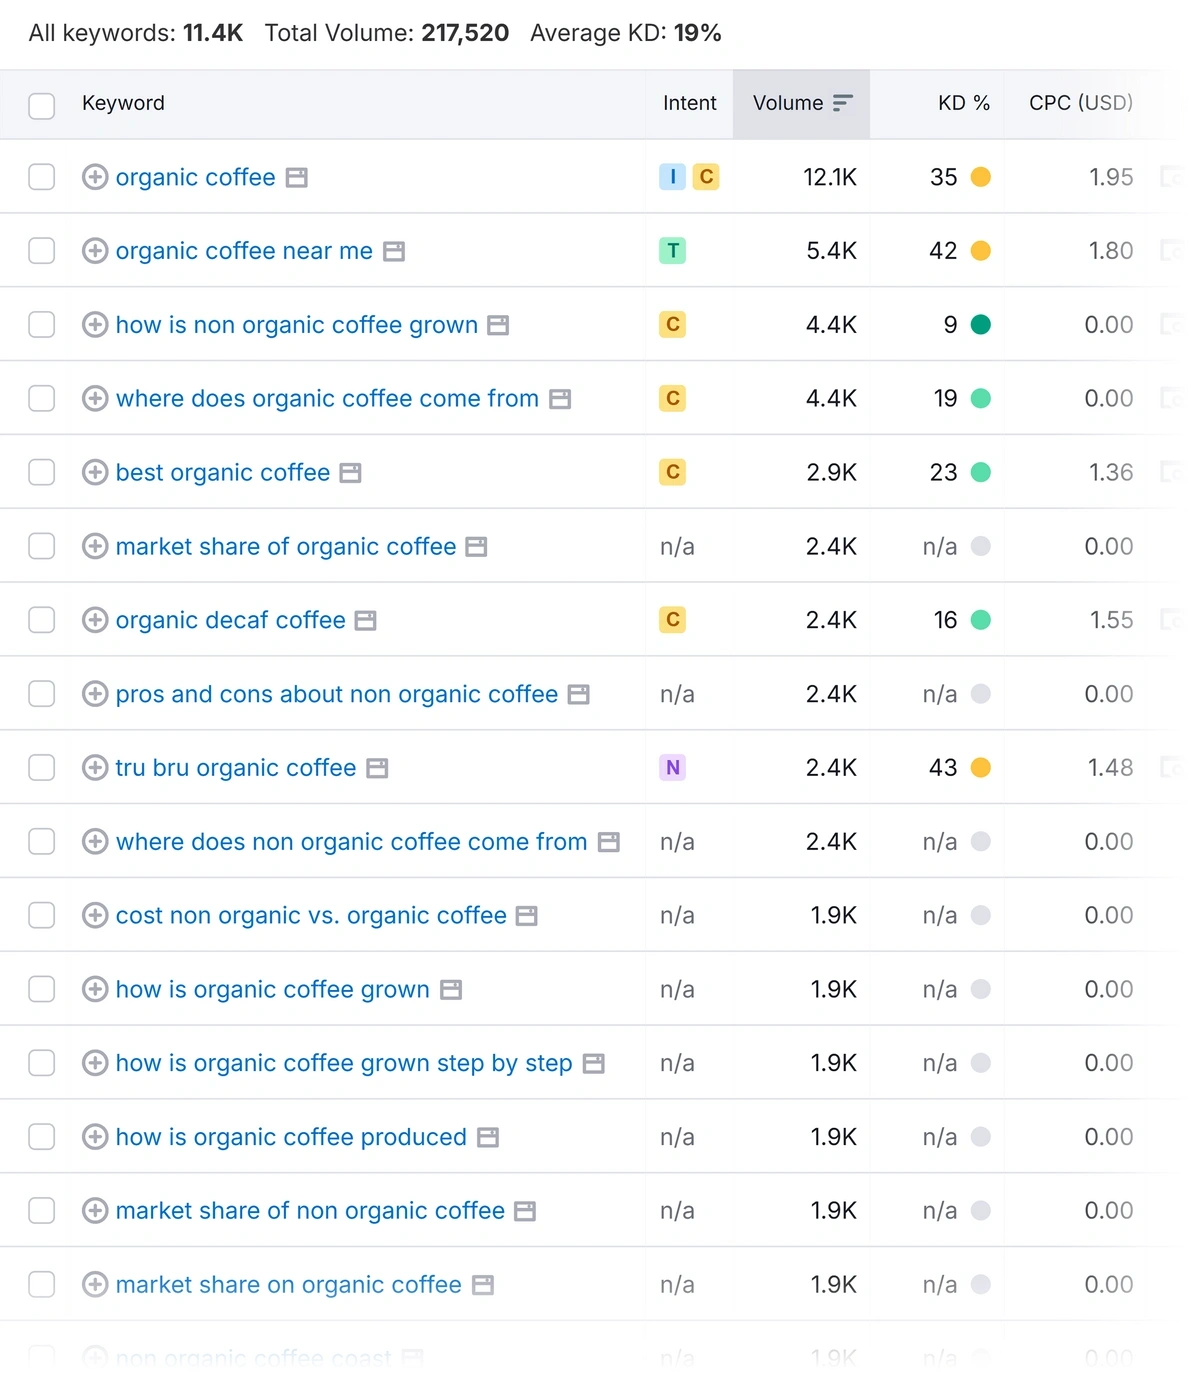The height and width of the screenshot is (1390, 1200).
Task: Add 'how is organic coffee grown' with plus icon
Action: pyautogui.click(x=95, y=989)
